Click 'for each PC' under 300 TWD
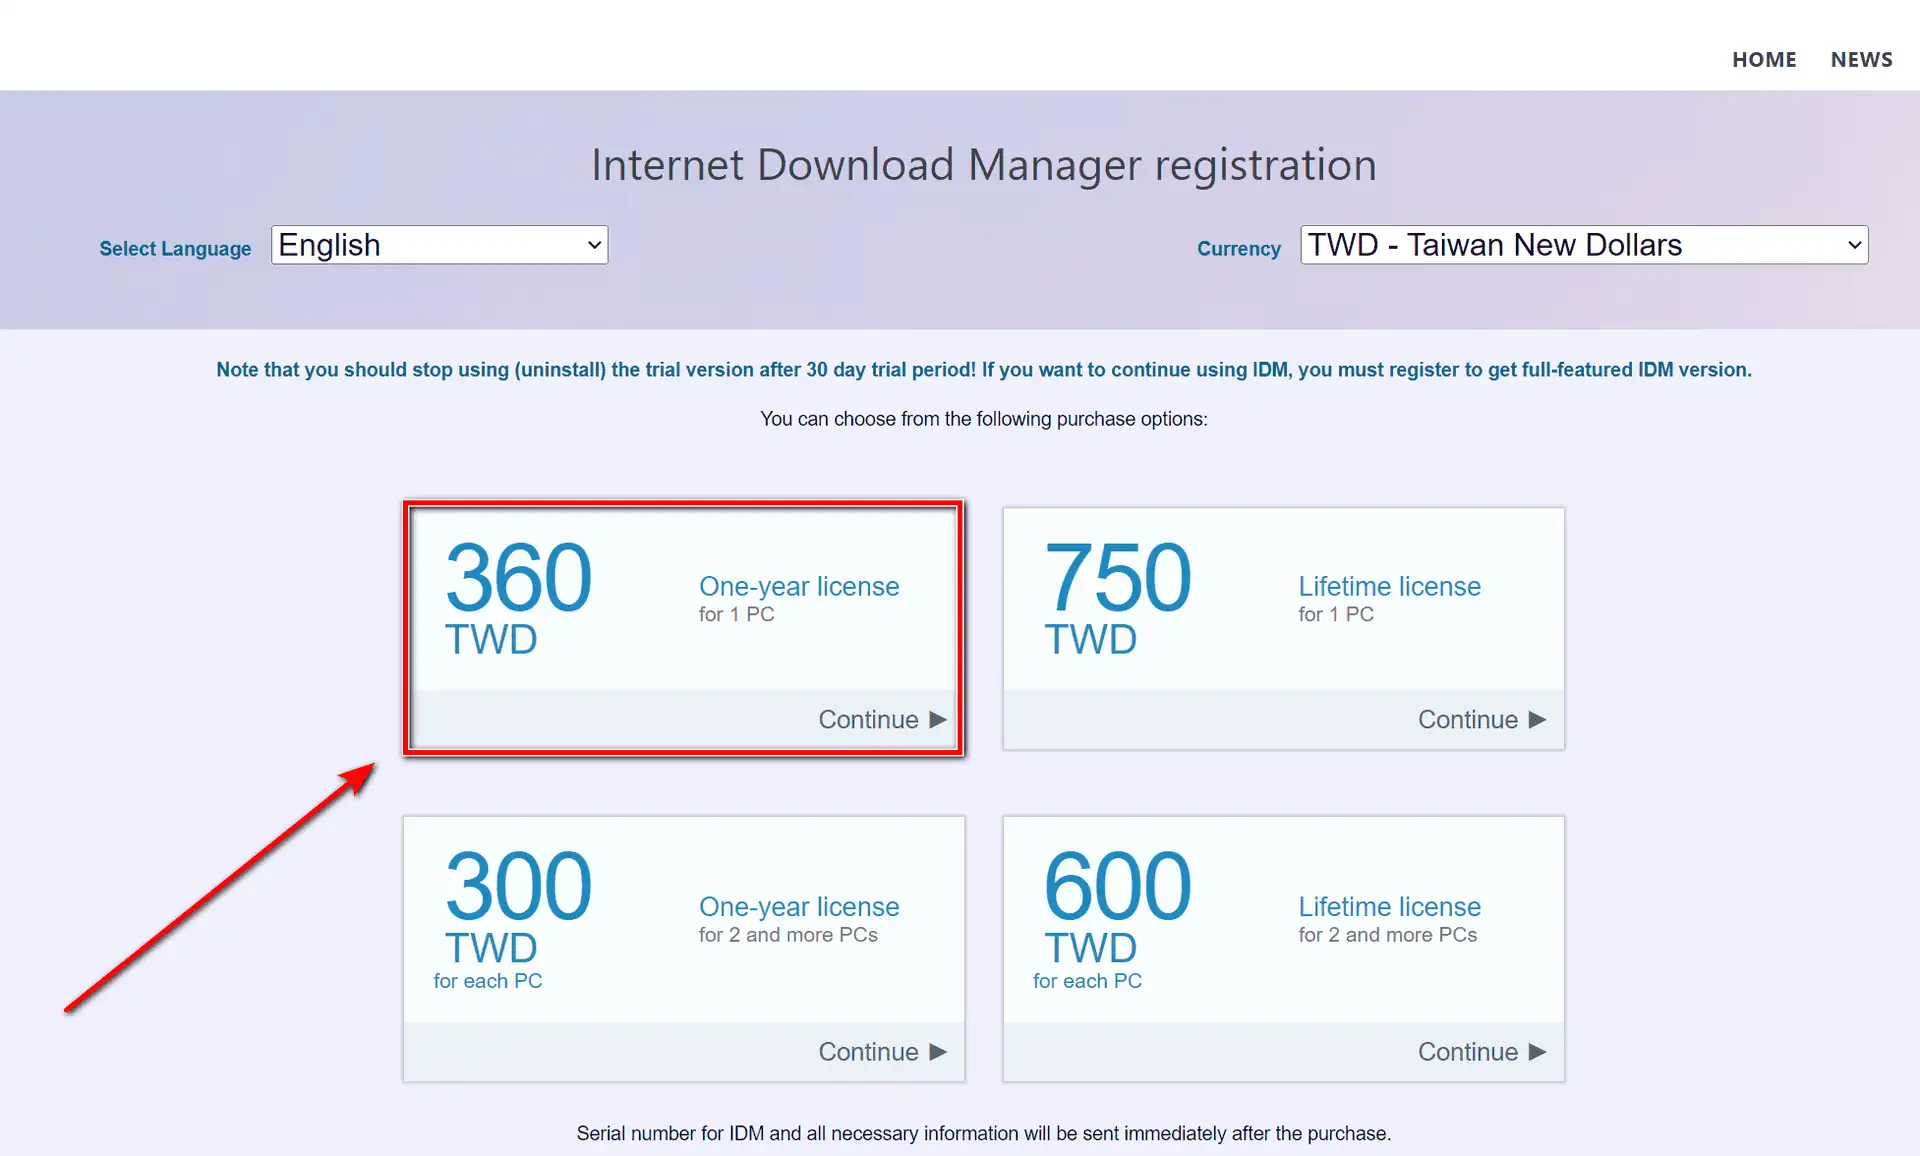 [488, 981]
